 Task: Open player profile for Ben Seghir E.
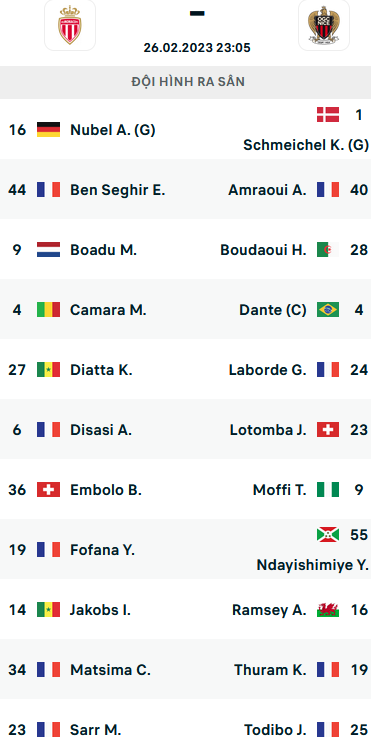pos(117,190)
